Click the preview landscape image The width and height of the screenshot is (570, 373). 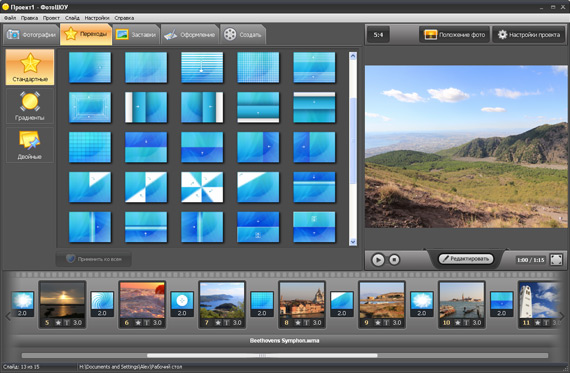click(466, 147)
